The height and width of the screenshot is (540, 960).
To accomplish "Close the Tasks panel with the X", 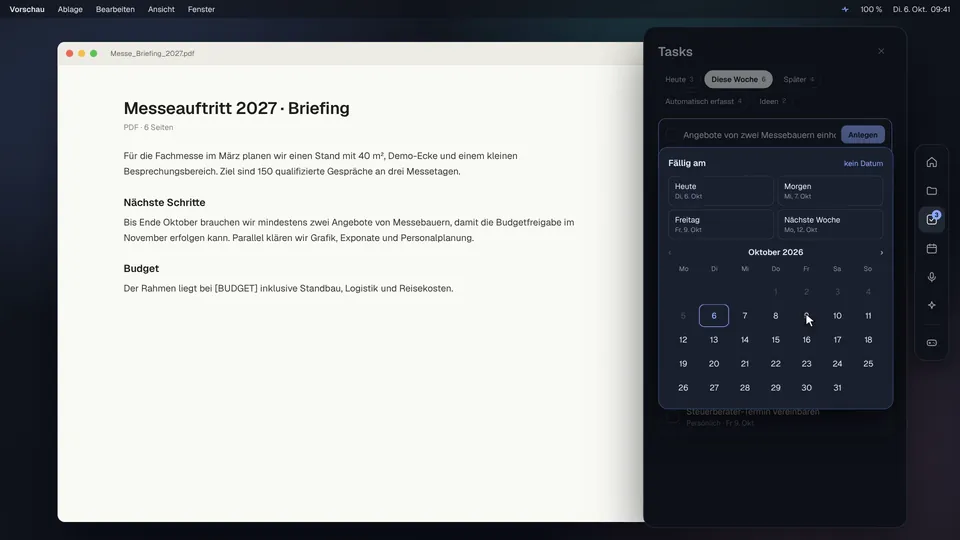I will pos(881,51).
